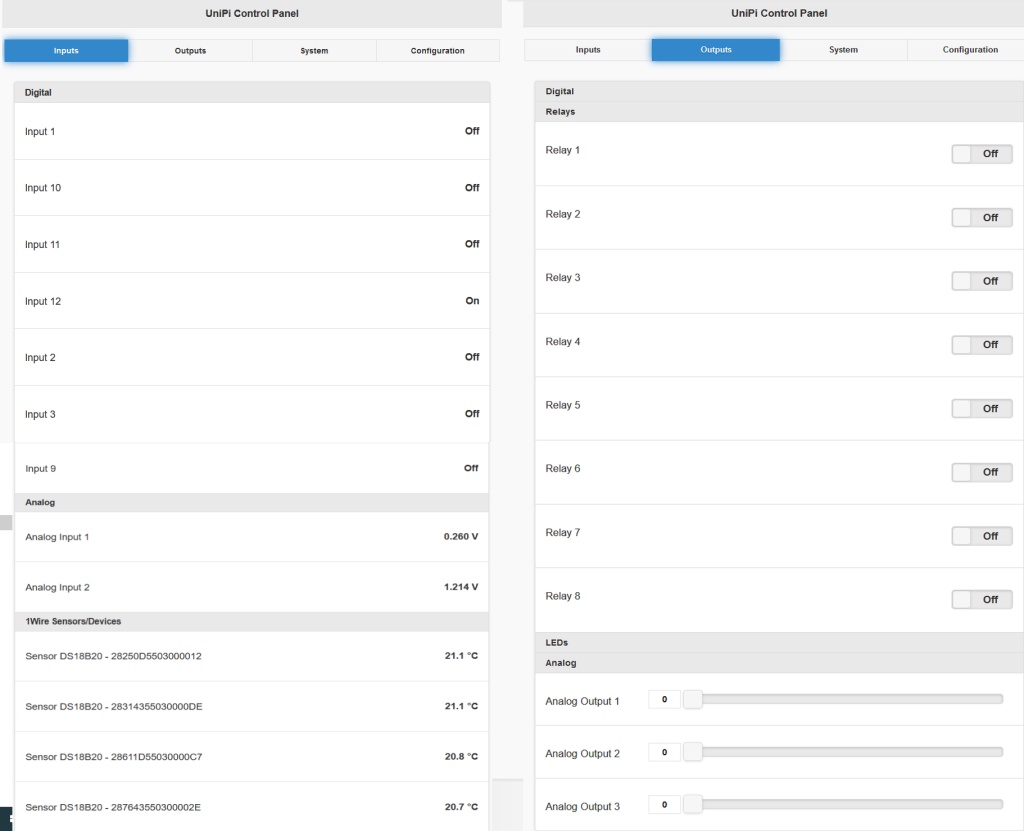Click the 1Wire Sensors/Devices header
Viewport: 1024px width, 831px height.
point(251,621)
